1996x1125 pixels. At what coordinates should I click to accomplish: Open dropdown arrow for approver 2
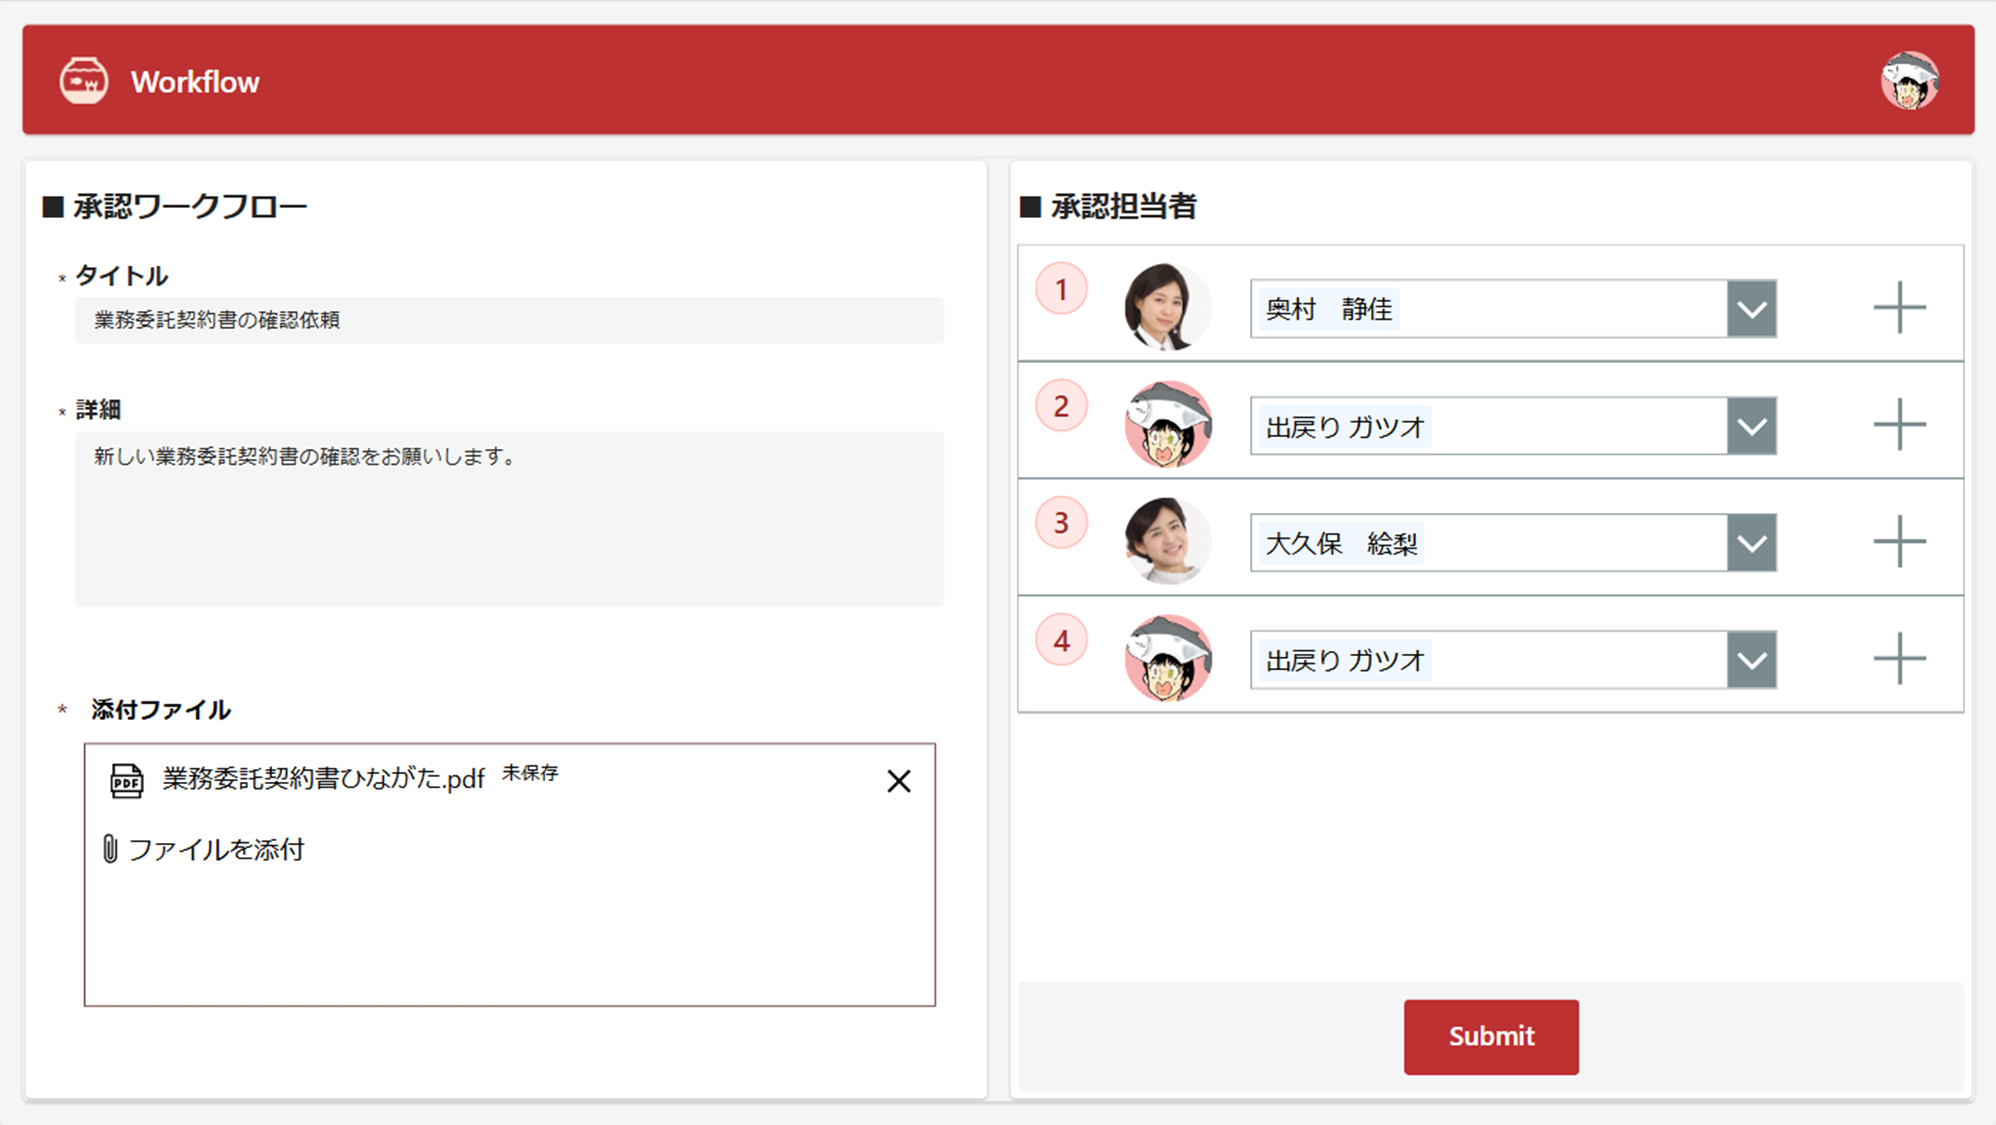pos(1751,426)
